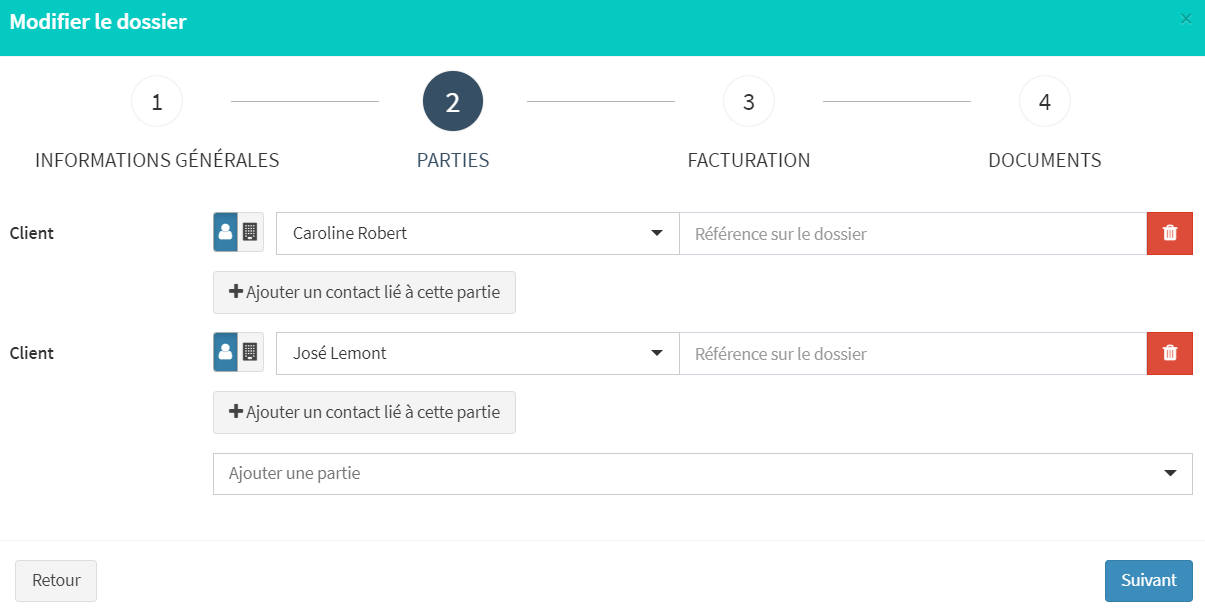This screenshot has width=1205, height=613.
Task: Add linked contact to Caroline Robert party
Action: [364, 292]
